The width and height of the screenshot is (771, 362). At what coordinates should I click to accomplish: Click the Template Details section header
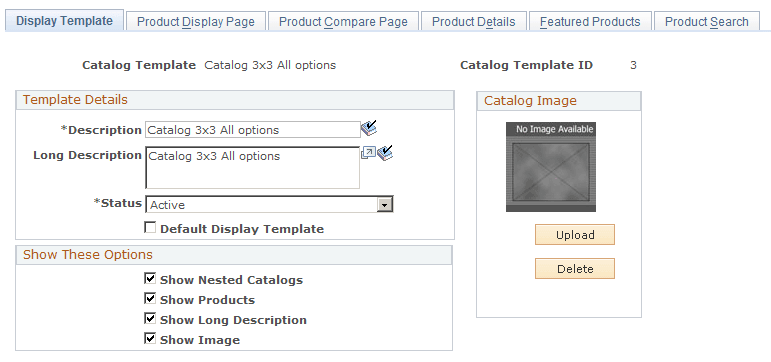pos(235,100)
